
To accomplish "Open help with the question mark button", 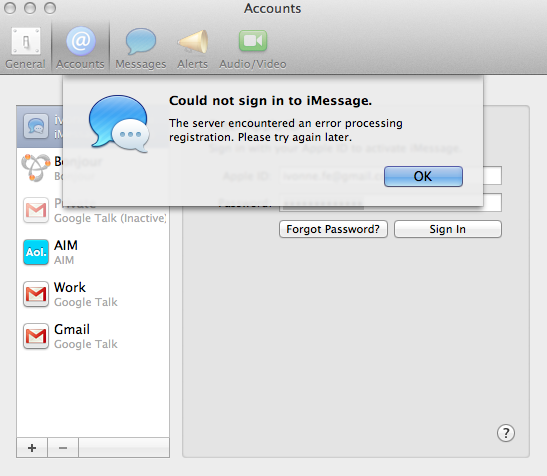I will (505, 433).
